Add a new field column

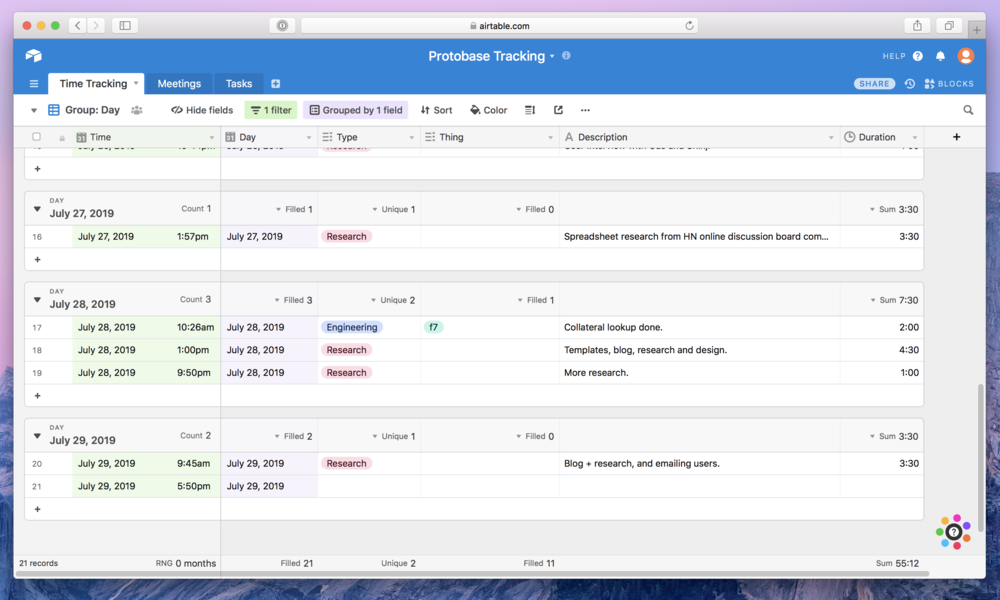(956, 137)
